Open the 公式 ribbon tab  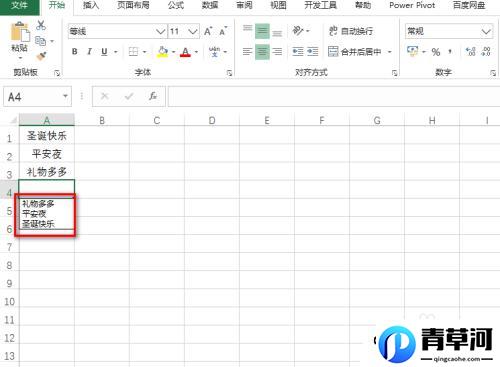click(x=176, y=5)
